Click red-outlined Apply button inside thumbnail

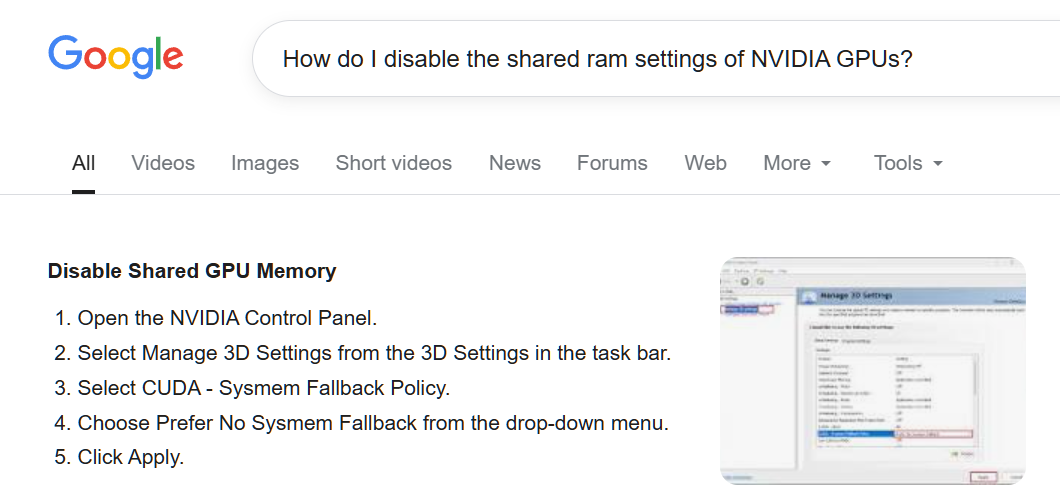click(x=983, y=477)
